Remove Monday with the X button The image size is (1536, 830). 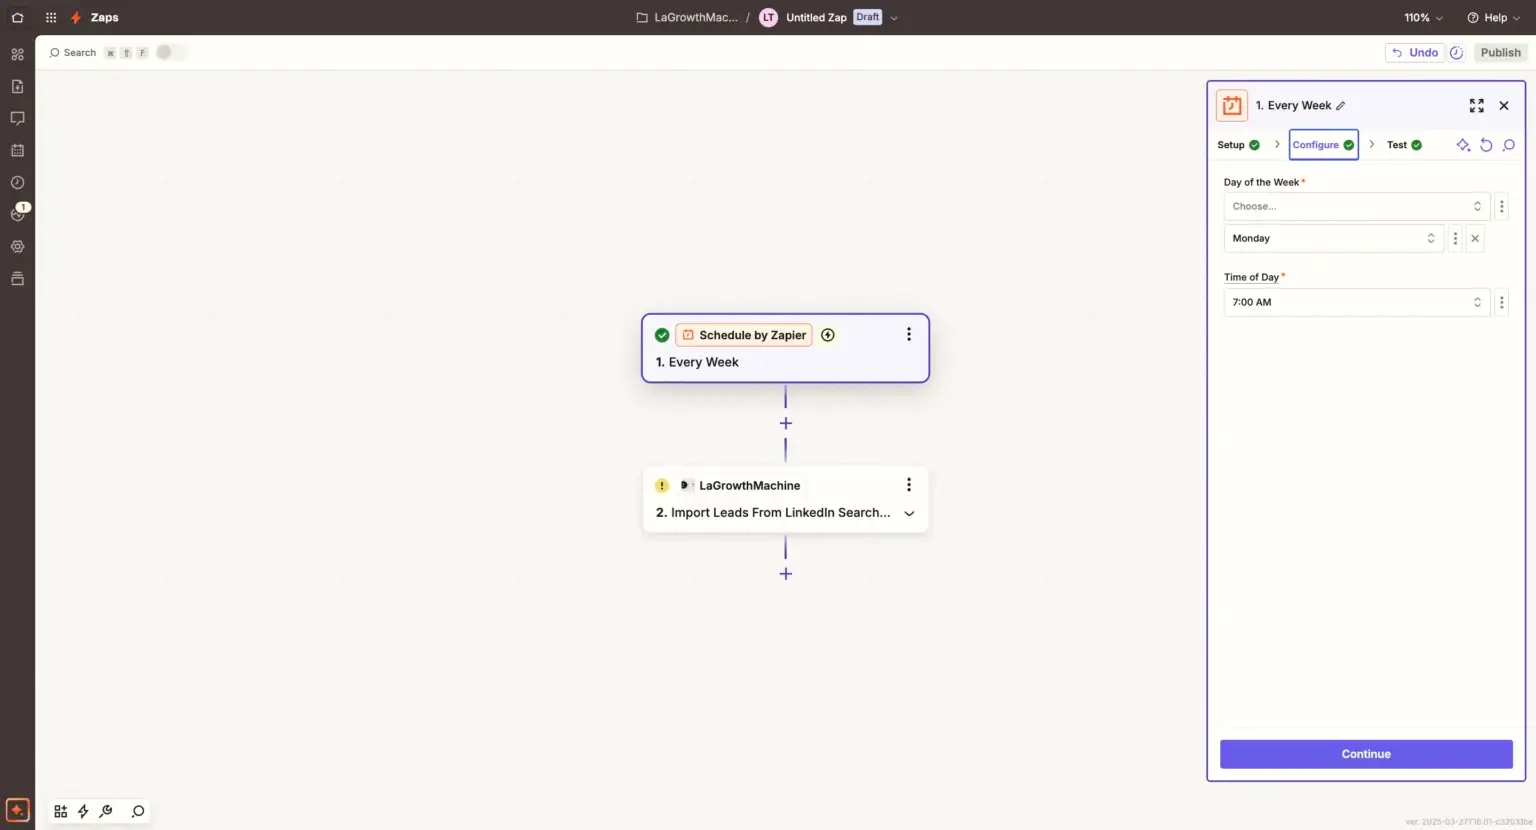(1475, 238)
